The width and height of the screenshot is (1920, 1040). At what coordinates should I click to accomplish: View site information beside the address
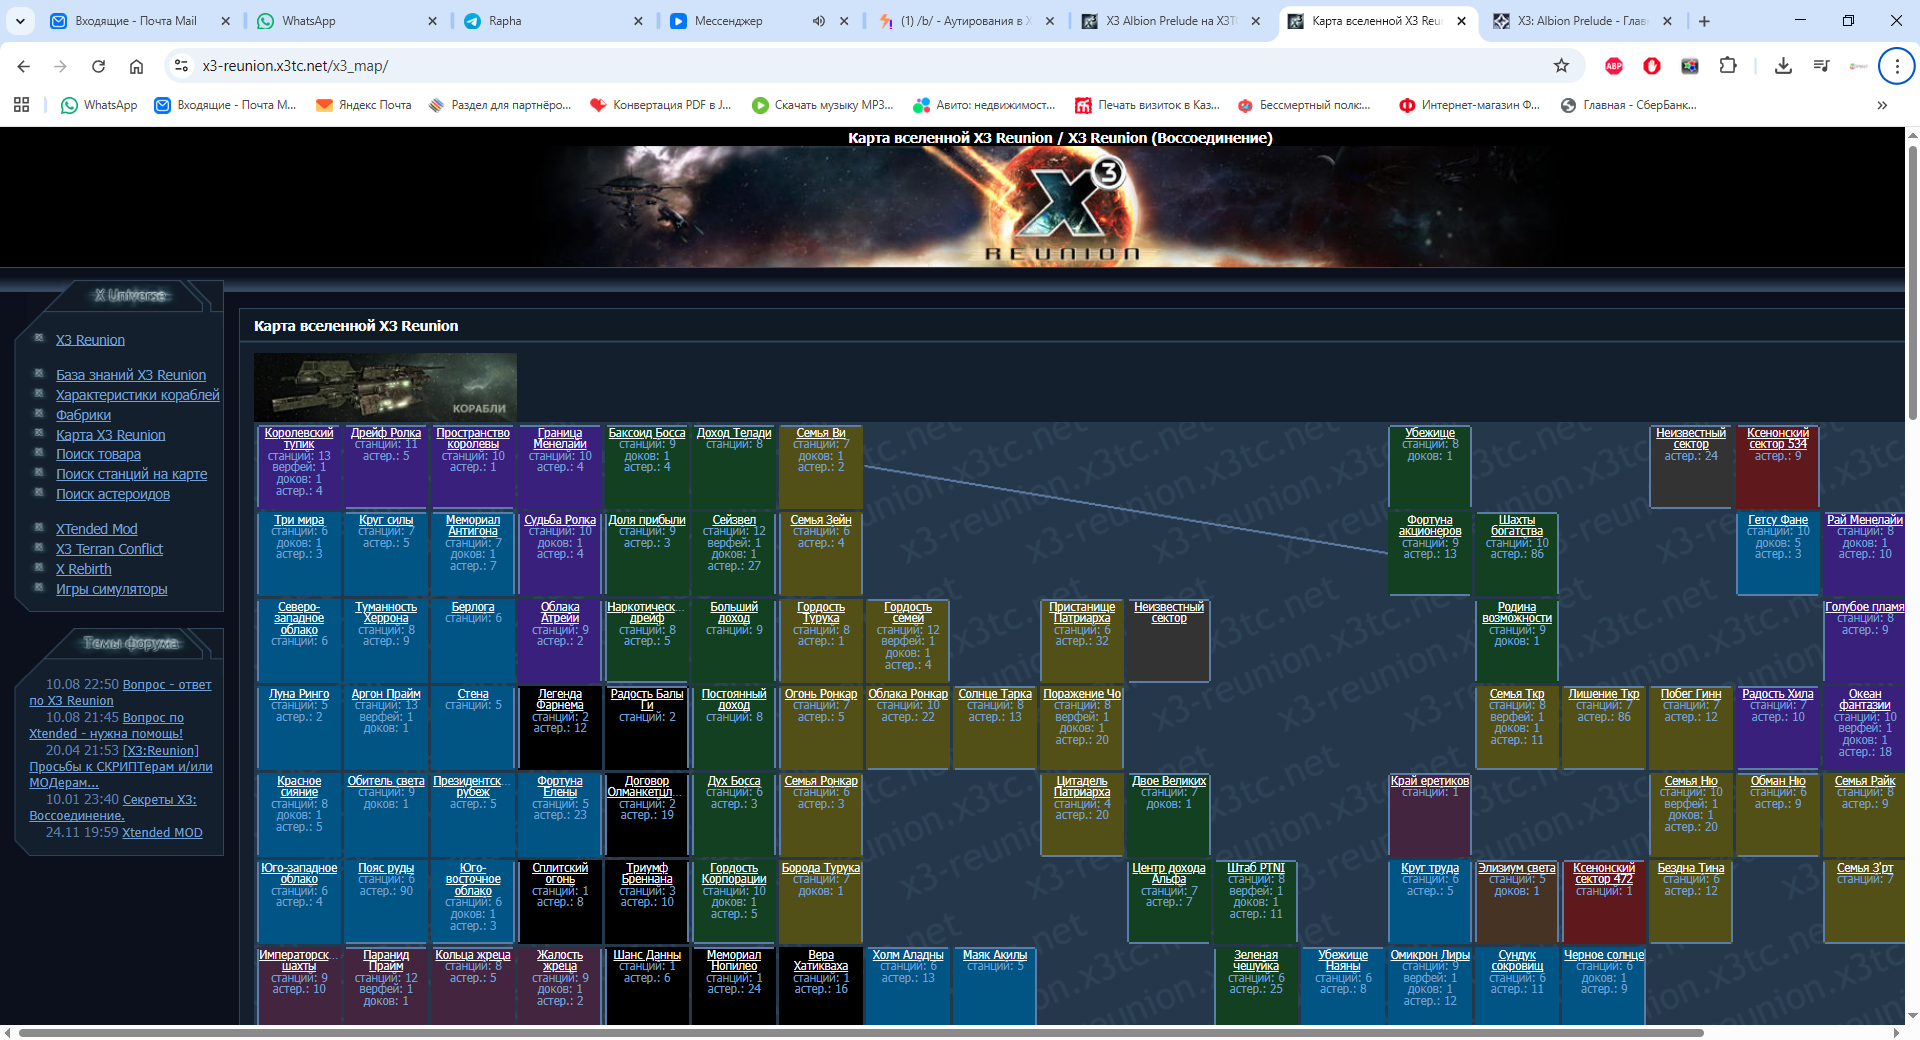point(181,66)
